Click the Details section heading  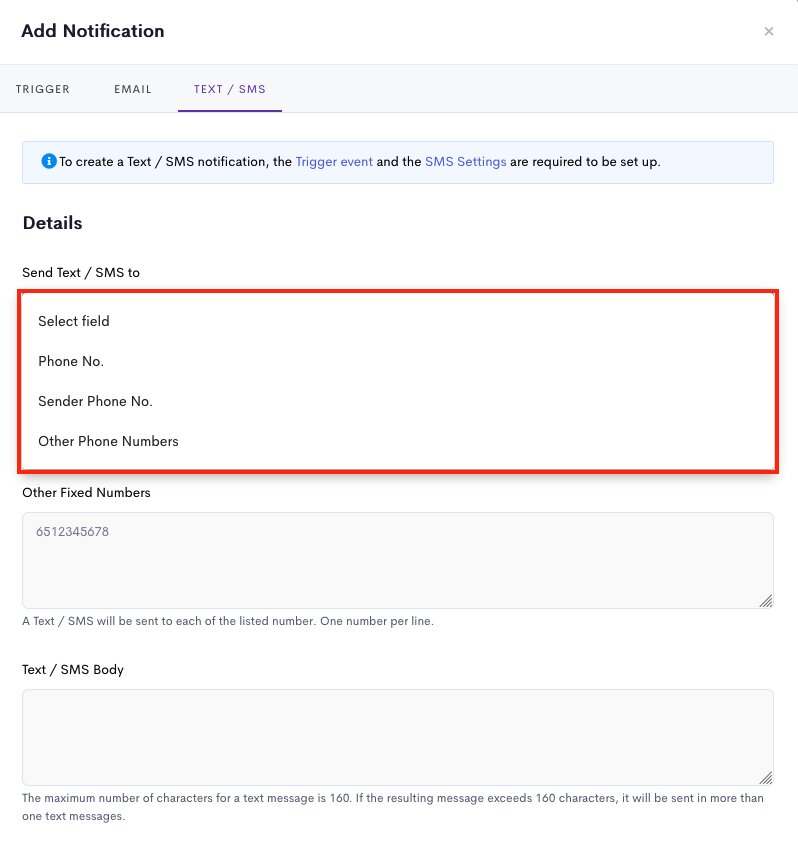[x=53, y=223]
